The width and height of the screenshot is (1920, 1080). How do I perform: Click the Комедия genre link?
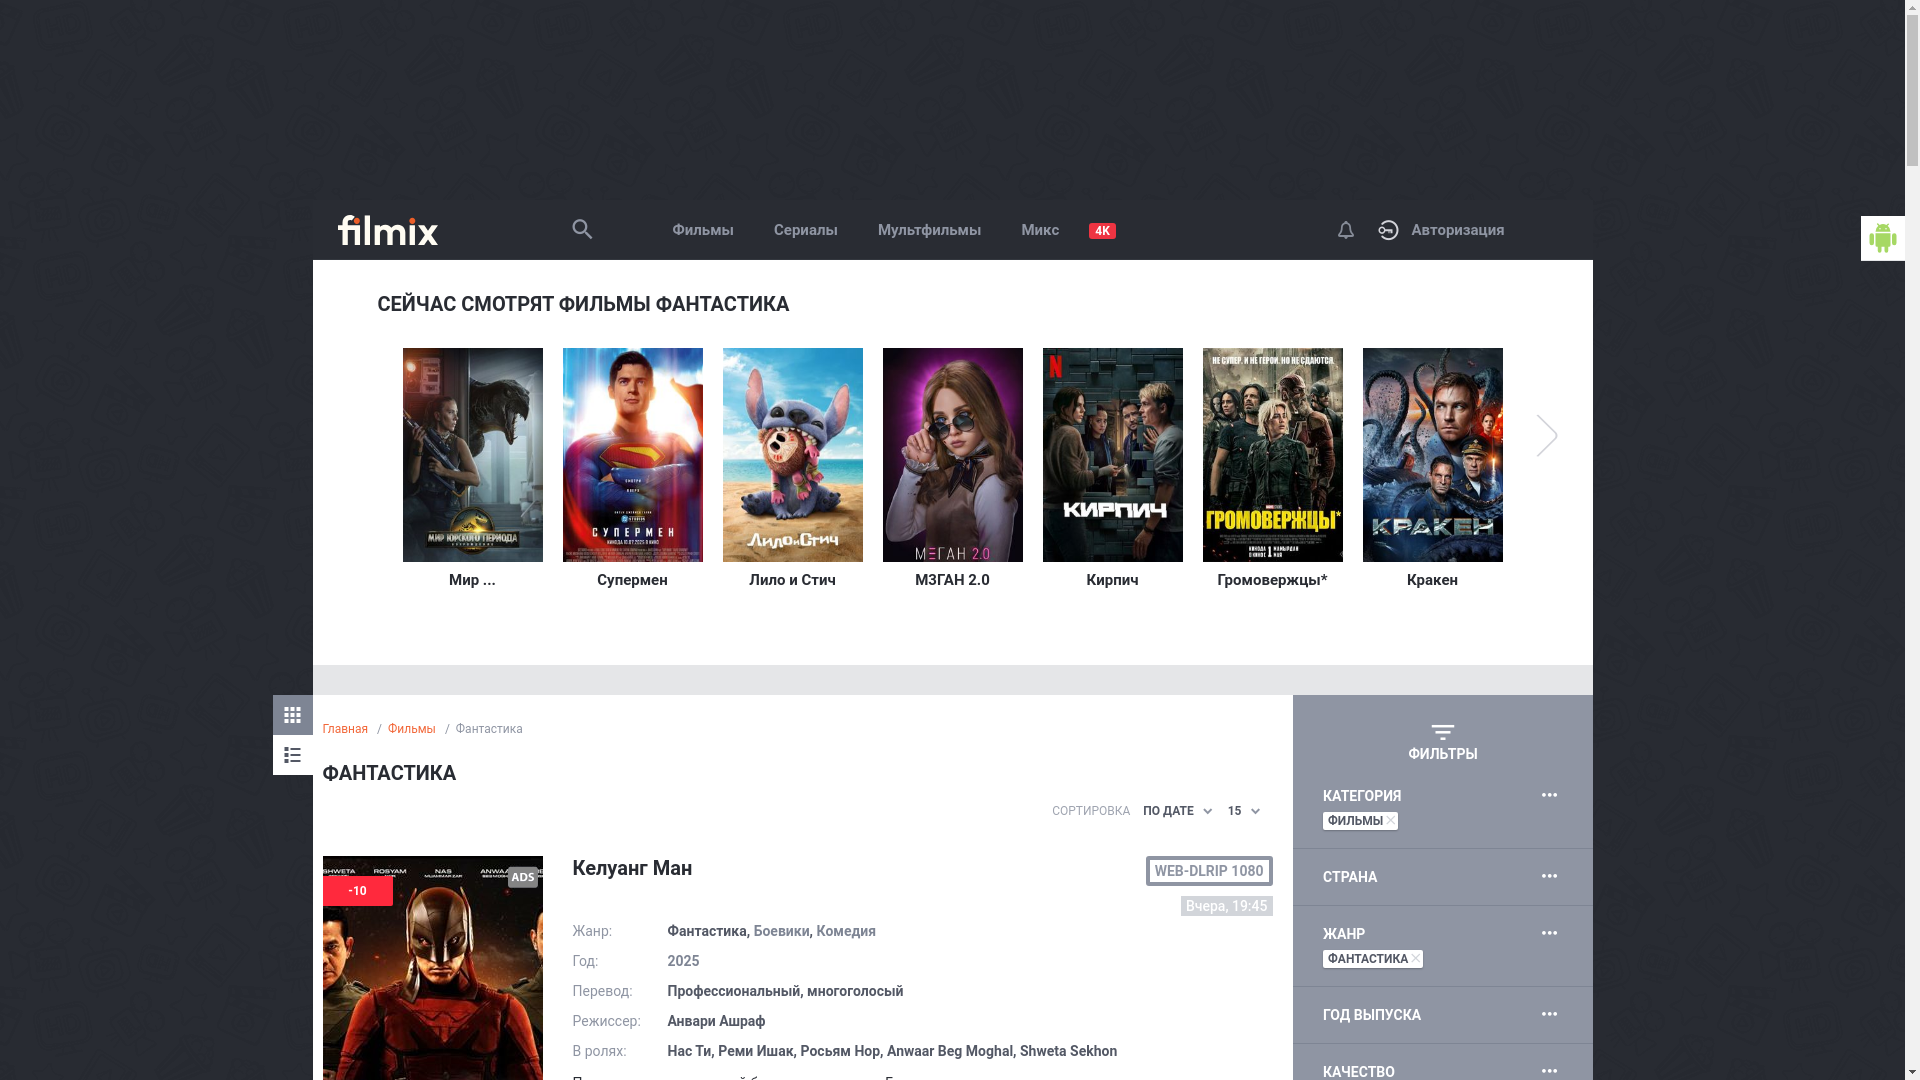coord(846,931)
